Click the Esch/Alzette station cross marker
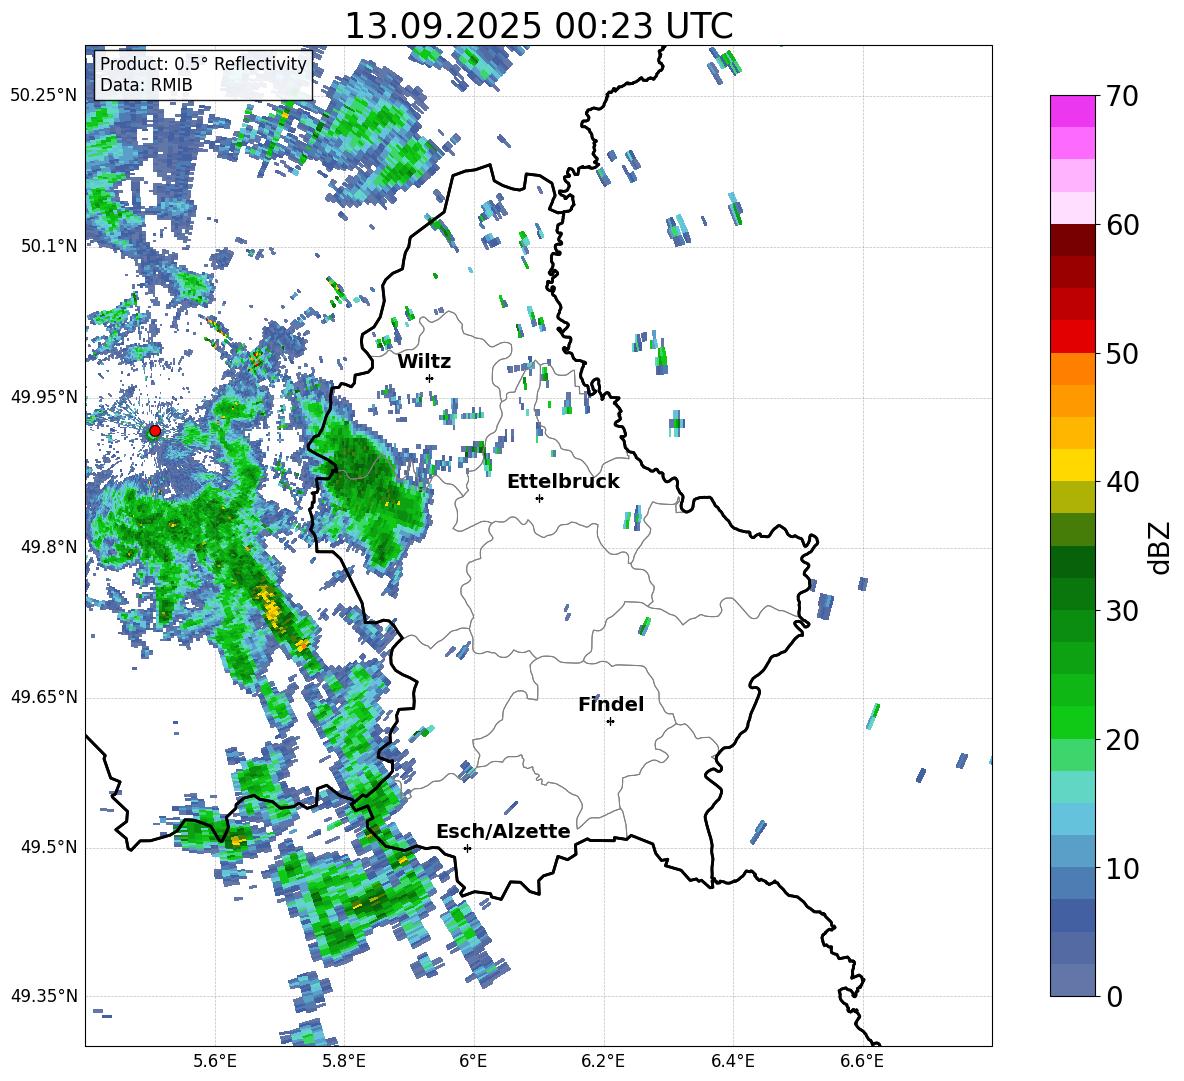 pos(467,848)
